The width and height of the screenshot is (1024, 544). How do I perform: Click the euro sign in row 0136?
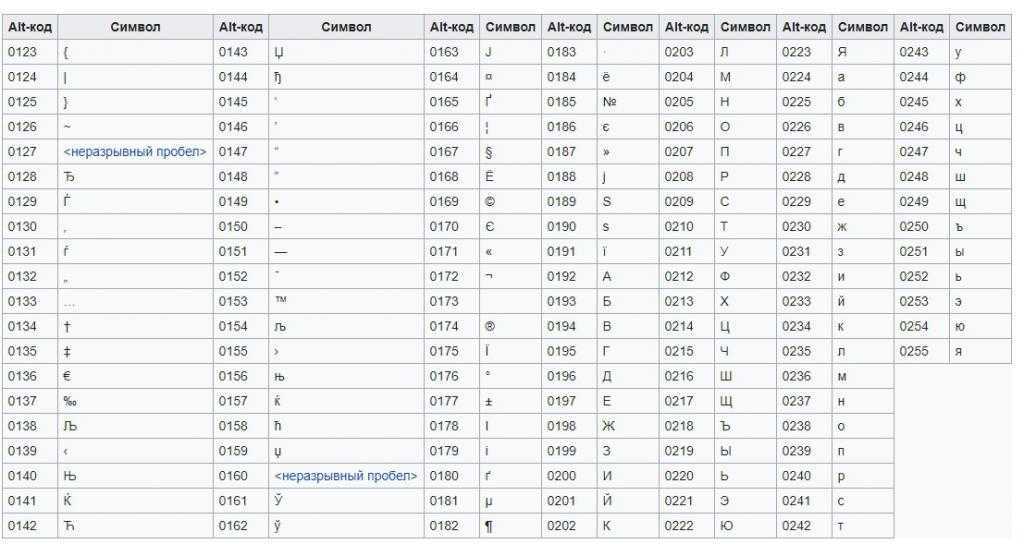67,376
